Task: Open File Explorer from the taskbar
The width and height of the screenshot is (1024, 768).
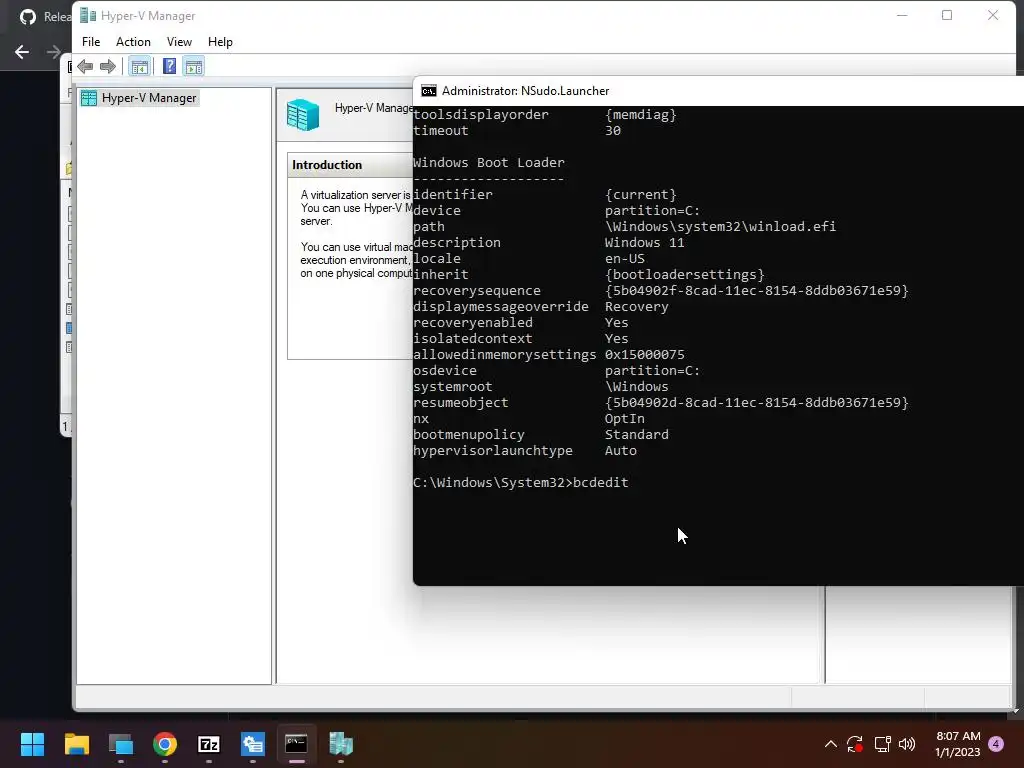Action: click(76, 744)
